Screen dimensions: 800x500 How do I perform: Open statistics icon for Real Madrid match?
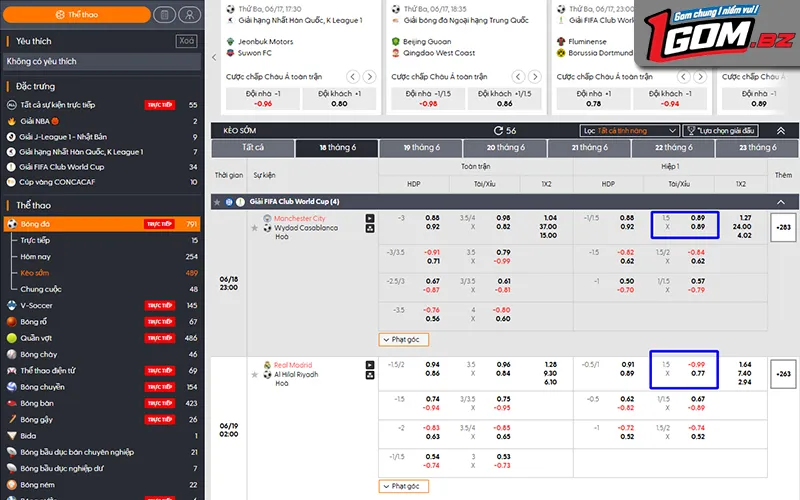pyautogui.click(x=370, y=376)
